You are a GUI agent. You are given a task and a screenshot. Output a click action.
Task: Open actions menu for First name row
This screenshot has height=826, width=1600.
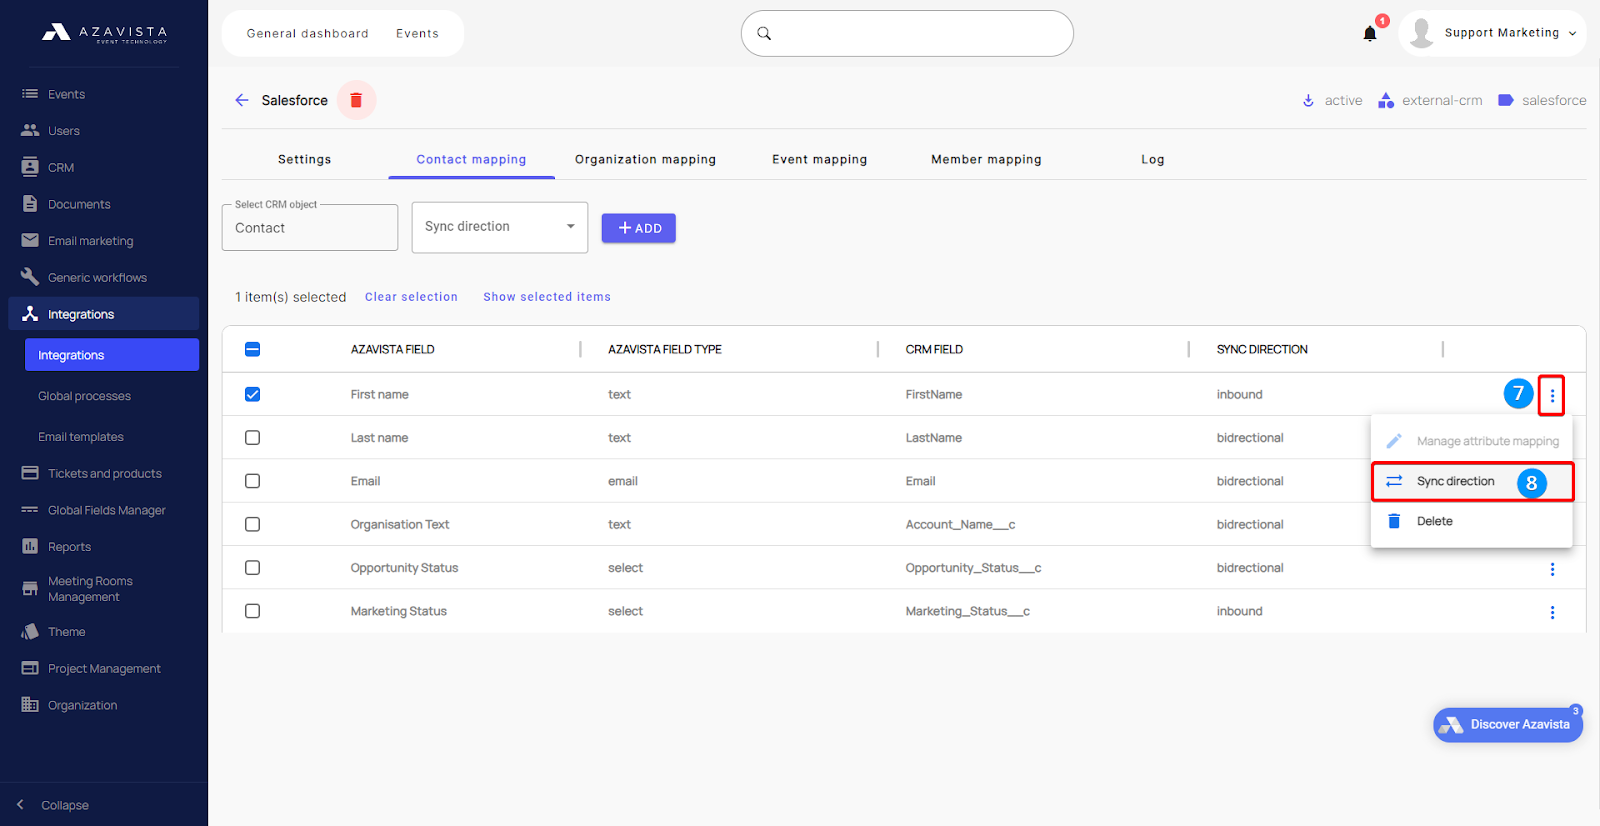click(x=1552, y=395)
